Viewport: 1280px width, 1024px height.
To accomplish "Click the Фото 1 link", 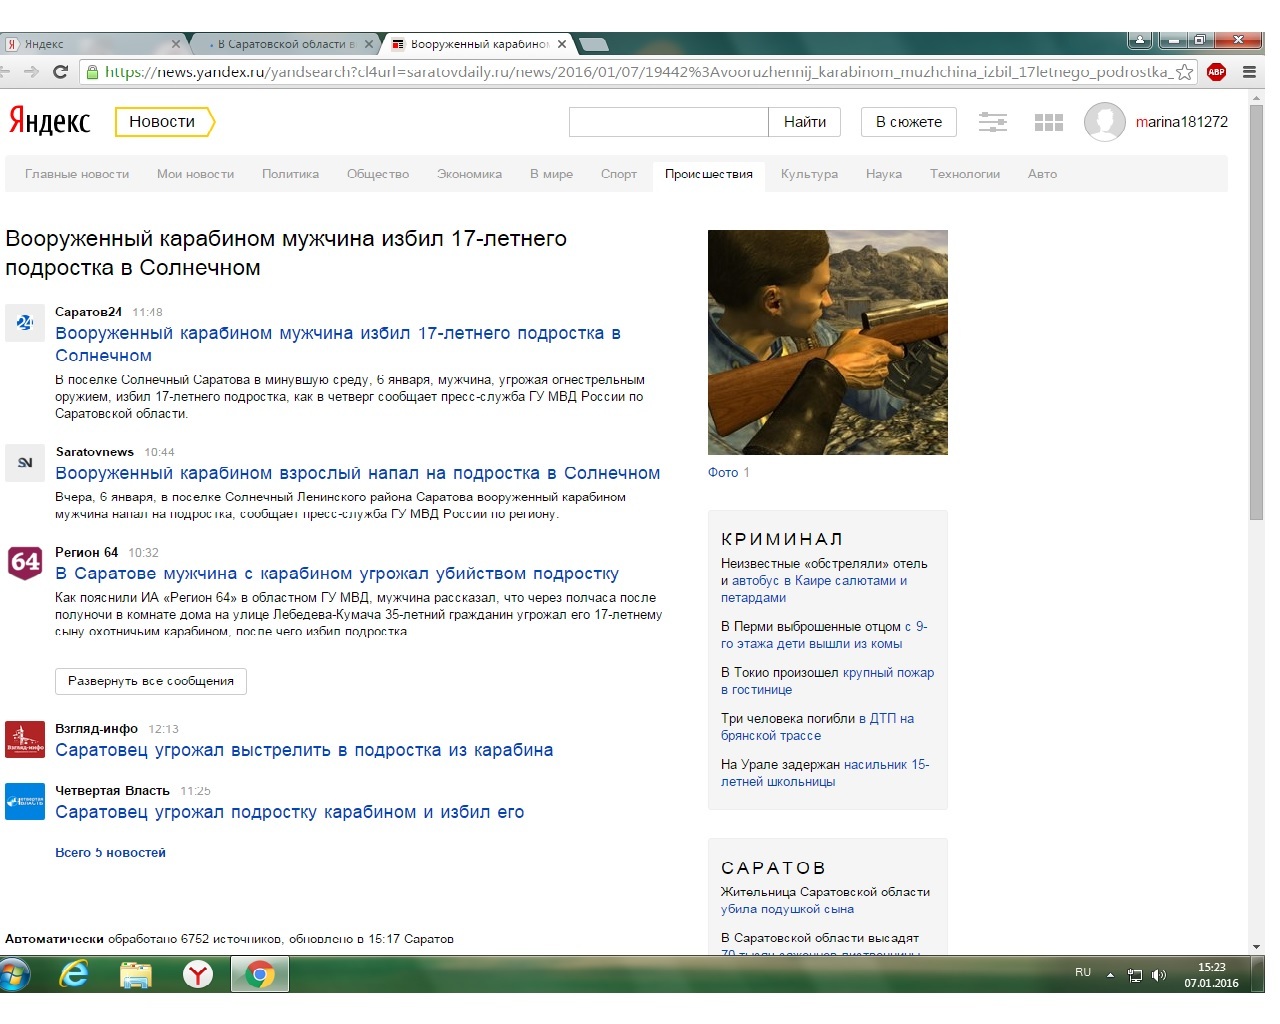I will tap(728, 472).
